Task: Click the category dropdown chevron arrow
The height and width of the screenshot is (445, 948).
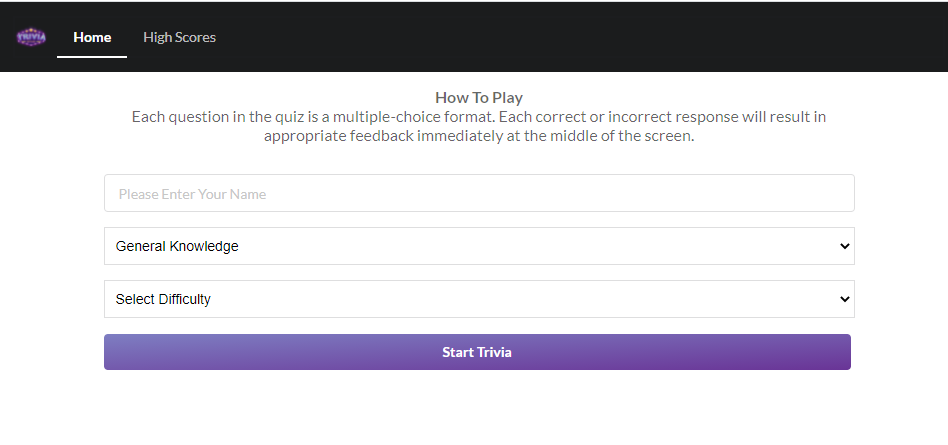Action: pyautogui.click(x=844, y=246)
